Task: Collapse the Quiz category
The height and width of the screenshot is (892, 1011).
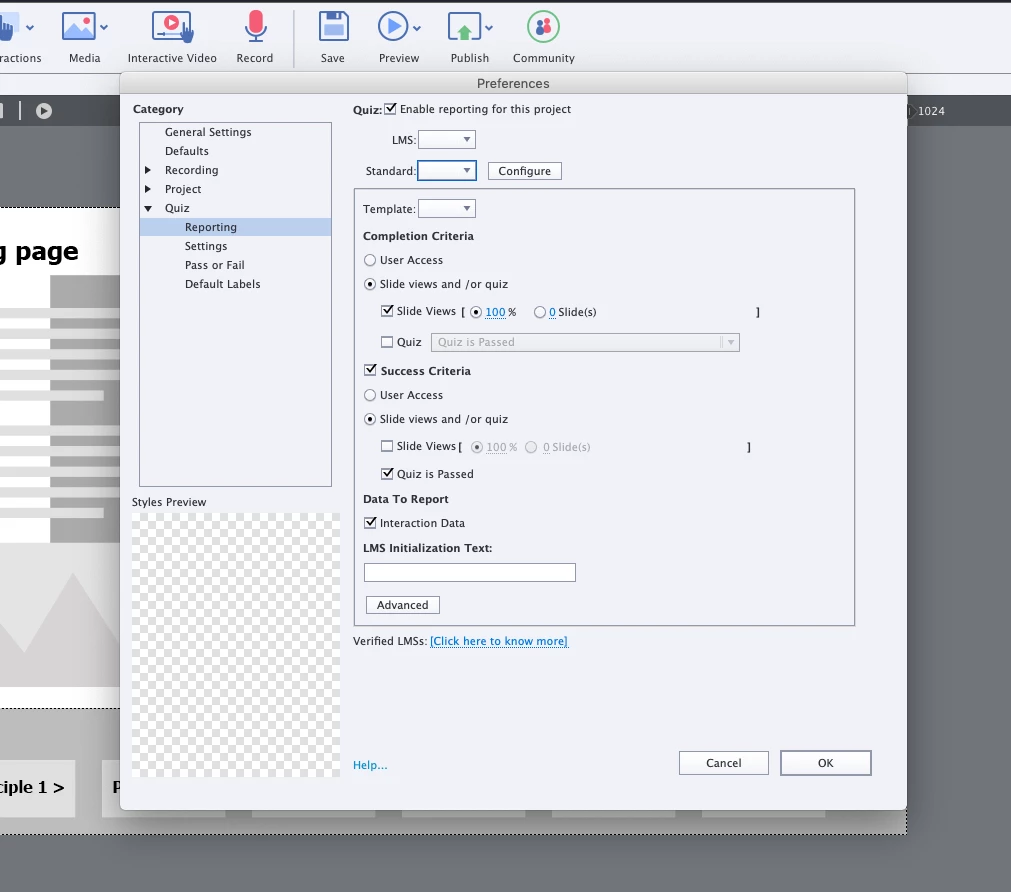Action: coord(148,208)
